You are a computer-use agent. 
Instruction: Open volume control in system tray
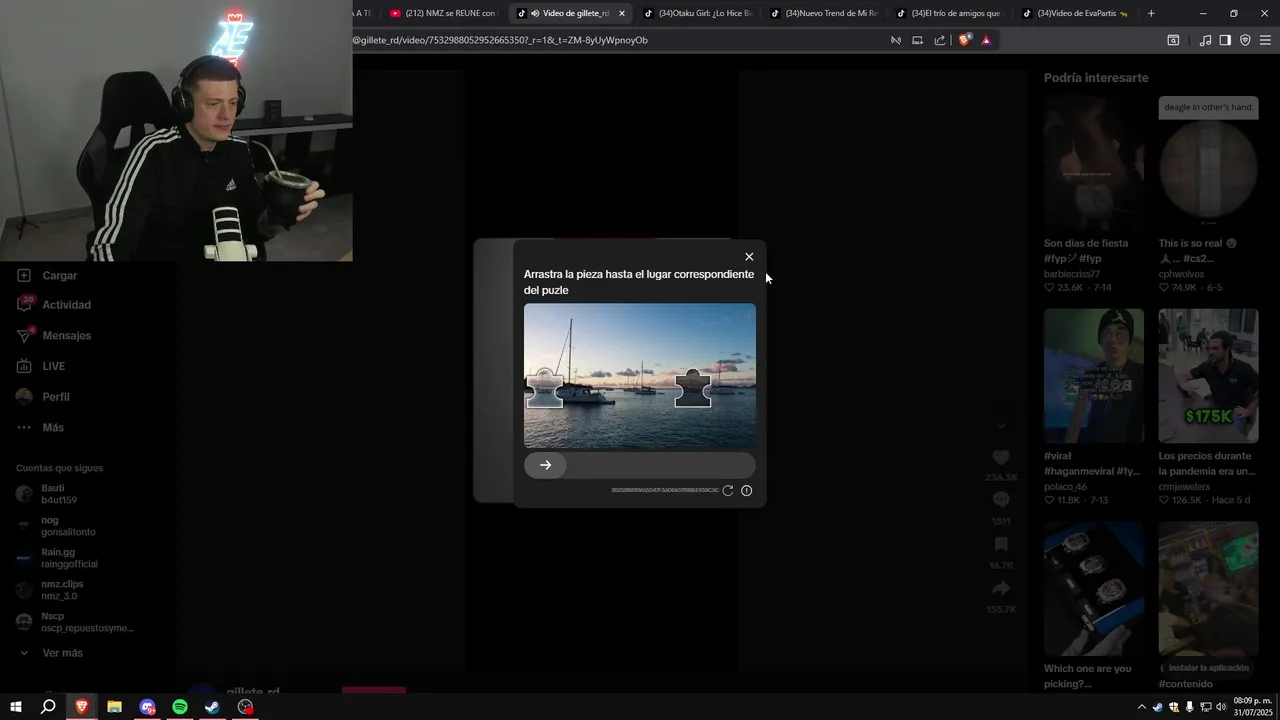[x=1221, y=707]
